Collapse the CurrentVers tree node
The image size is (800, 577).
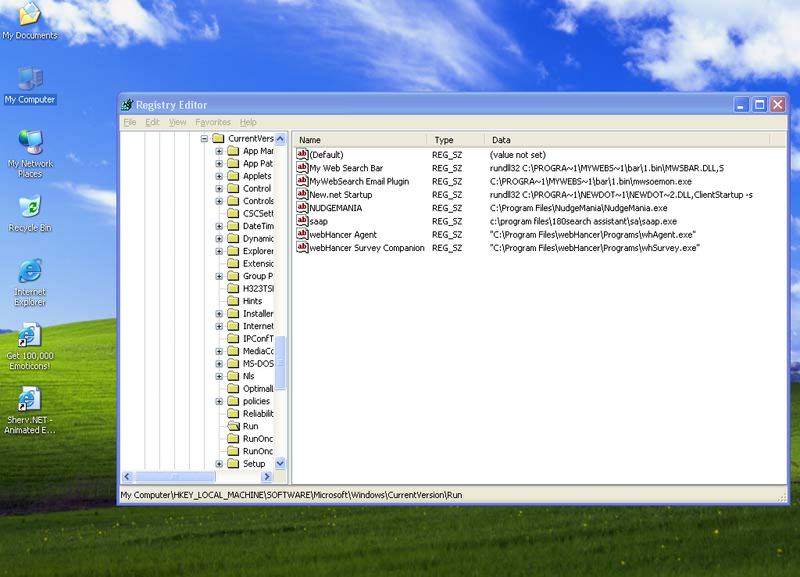pos(204,138)
